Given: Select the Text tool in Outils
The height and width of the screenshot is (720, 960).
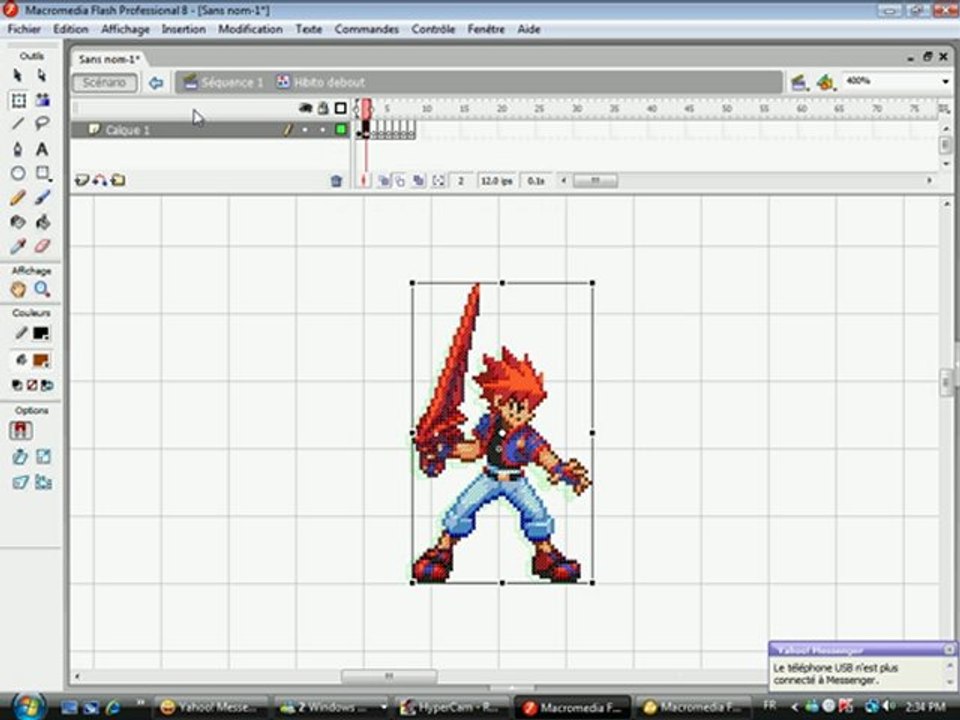Looking at the screenshot, I should [42, 149].
